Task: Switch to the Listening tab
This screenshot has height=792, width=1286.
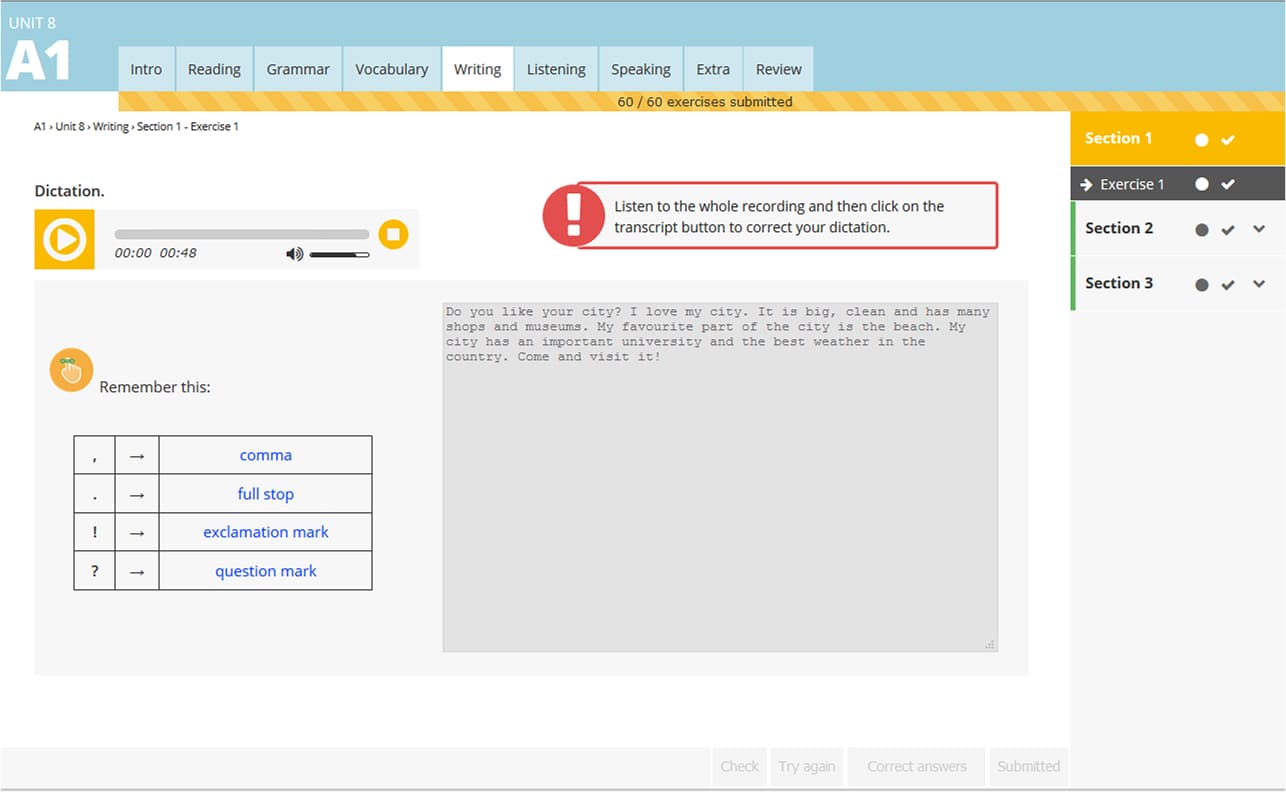Action: 556,69
